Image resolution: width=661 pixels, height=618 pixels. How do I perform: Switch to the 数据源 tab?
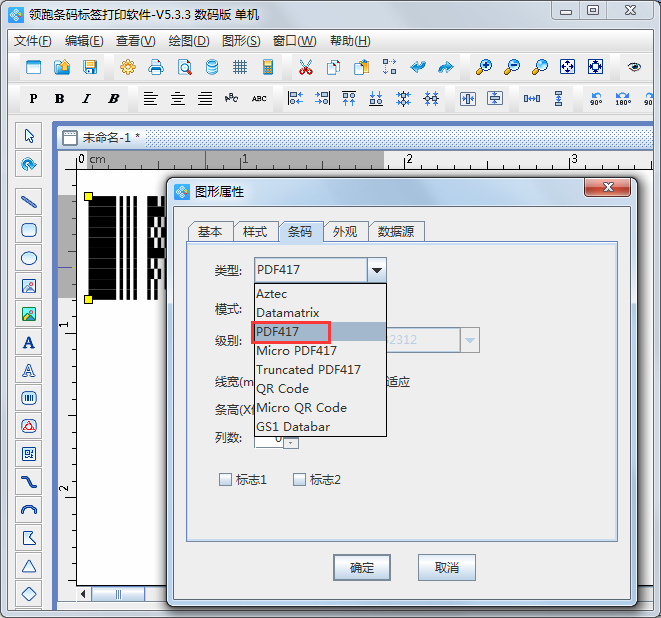[x=396, y=231]
